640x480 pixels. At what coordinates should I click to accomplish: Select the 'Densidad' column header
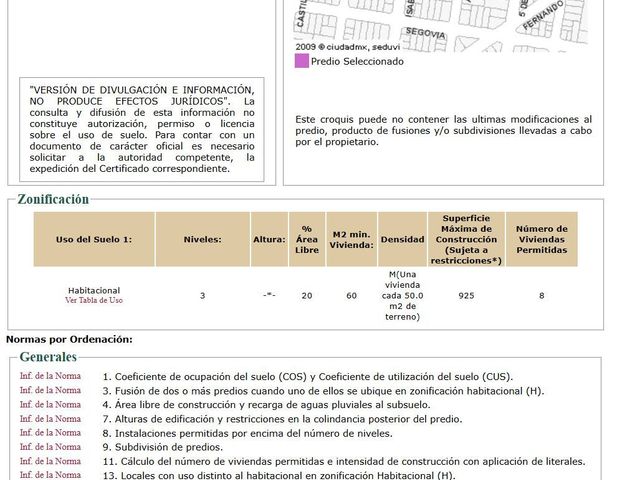click(402, 239)
